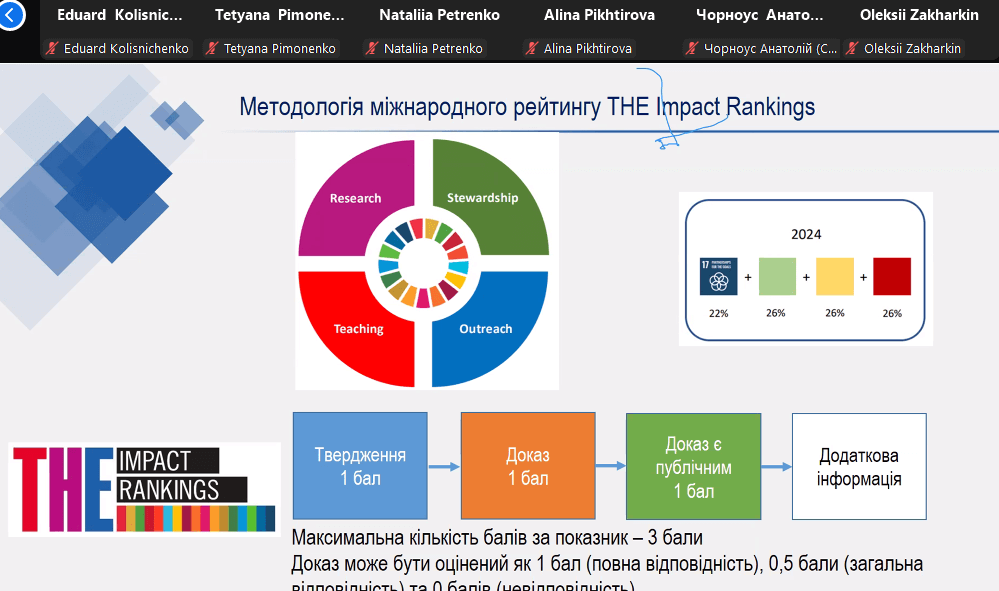
Task: Click the white 'Додаткова інформація' box
Action: point(859,466)
